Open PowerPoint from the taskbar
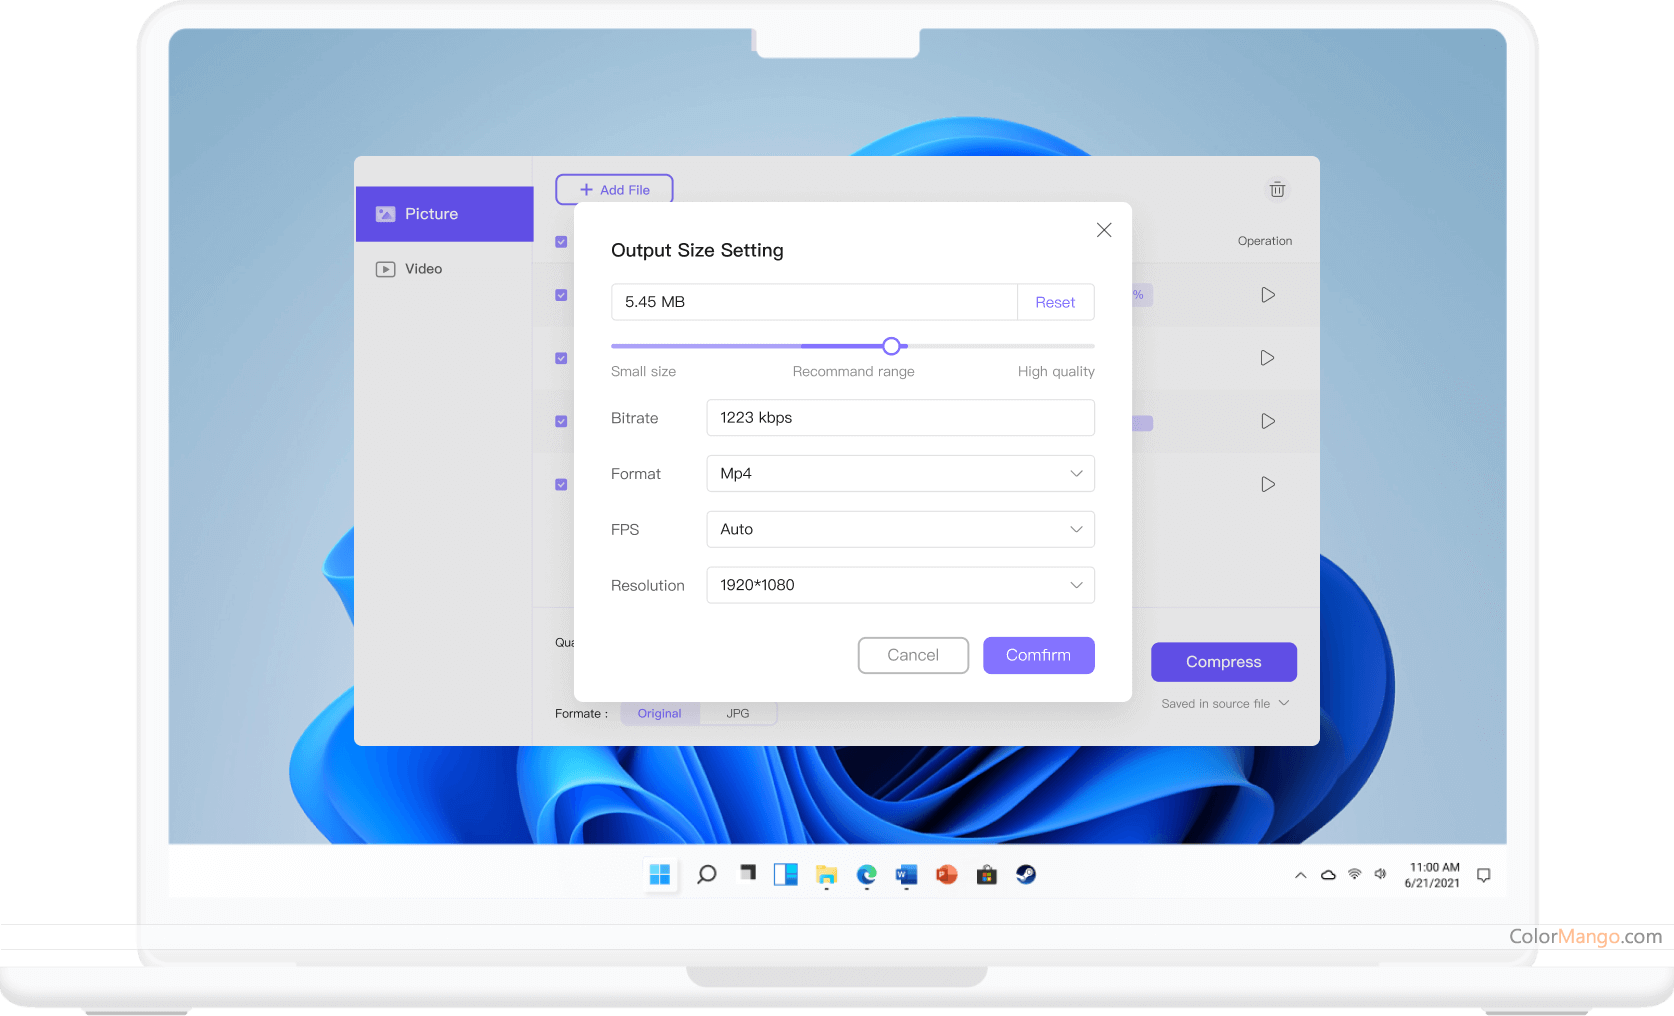 pyautogui.click(x=946, y=875)
